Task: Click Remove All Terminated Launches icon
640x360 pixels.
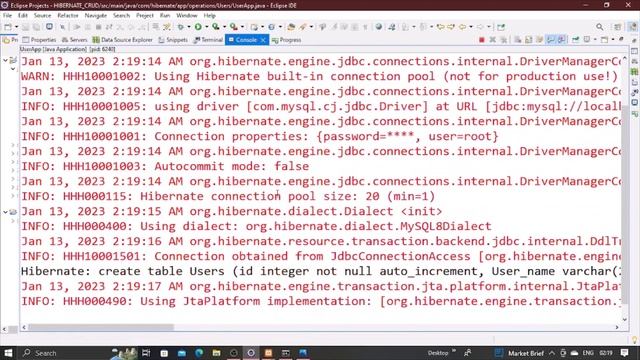Action: [x=504, y=40]
